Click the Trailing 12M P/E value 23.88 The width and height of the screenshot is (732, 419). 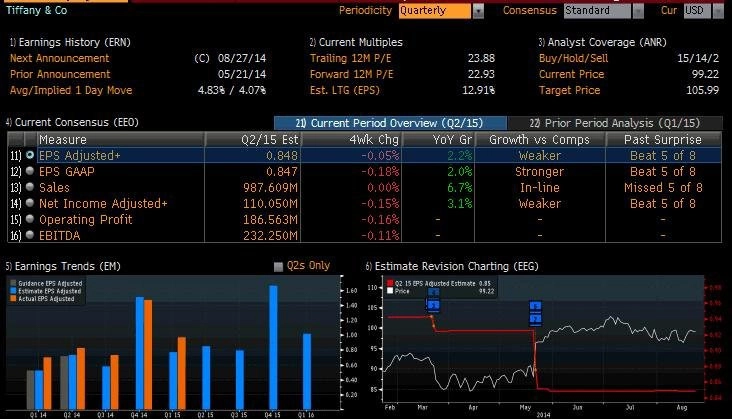coord(481,58)
